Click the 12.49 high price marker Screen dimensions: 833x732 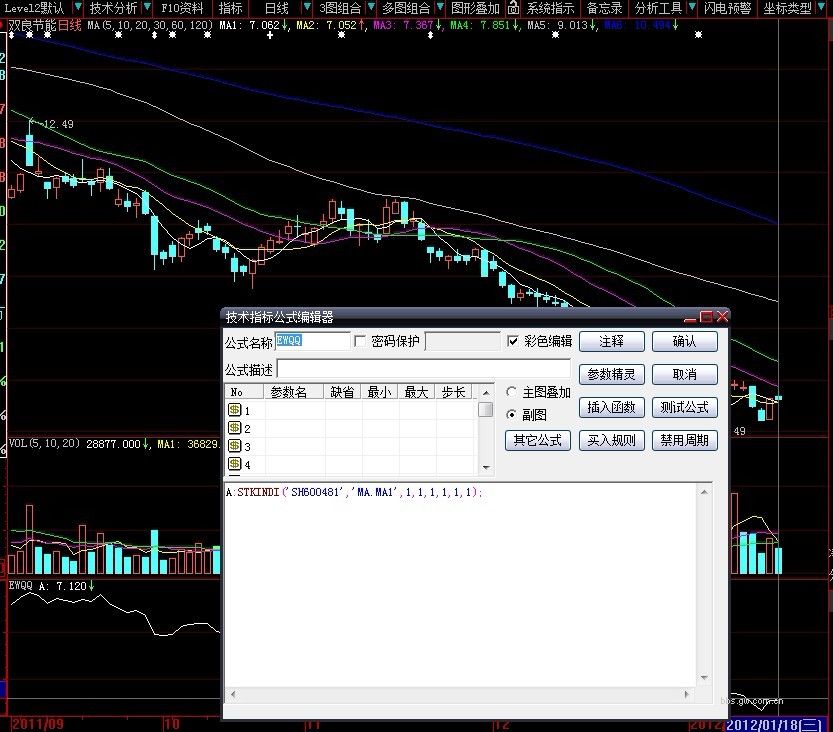pyautogui.click(x=58, y=124)
